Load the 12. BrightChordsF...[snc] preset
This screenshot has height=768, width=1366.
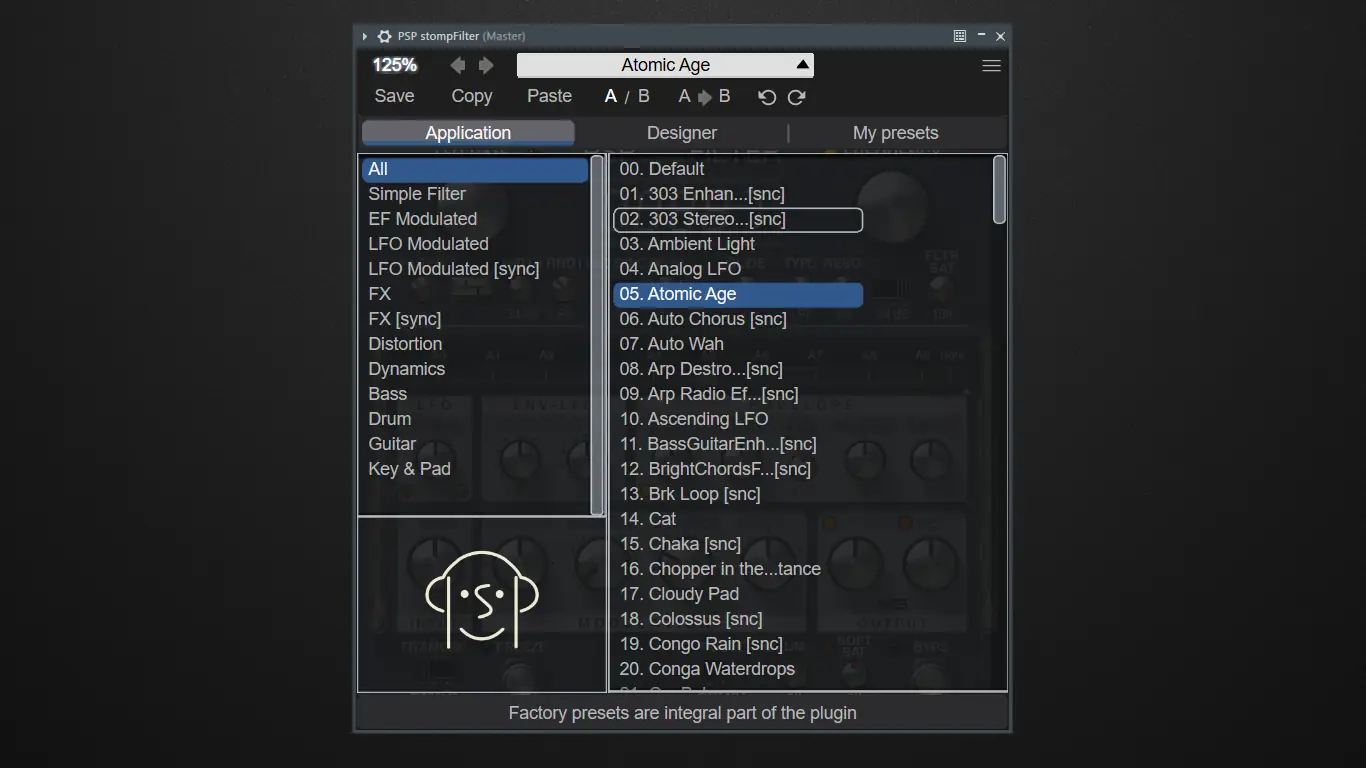click(x=738, y=469)
